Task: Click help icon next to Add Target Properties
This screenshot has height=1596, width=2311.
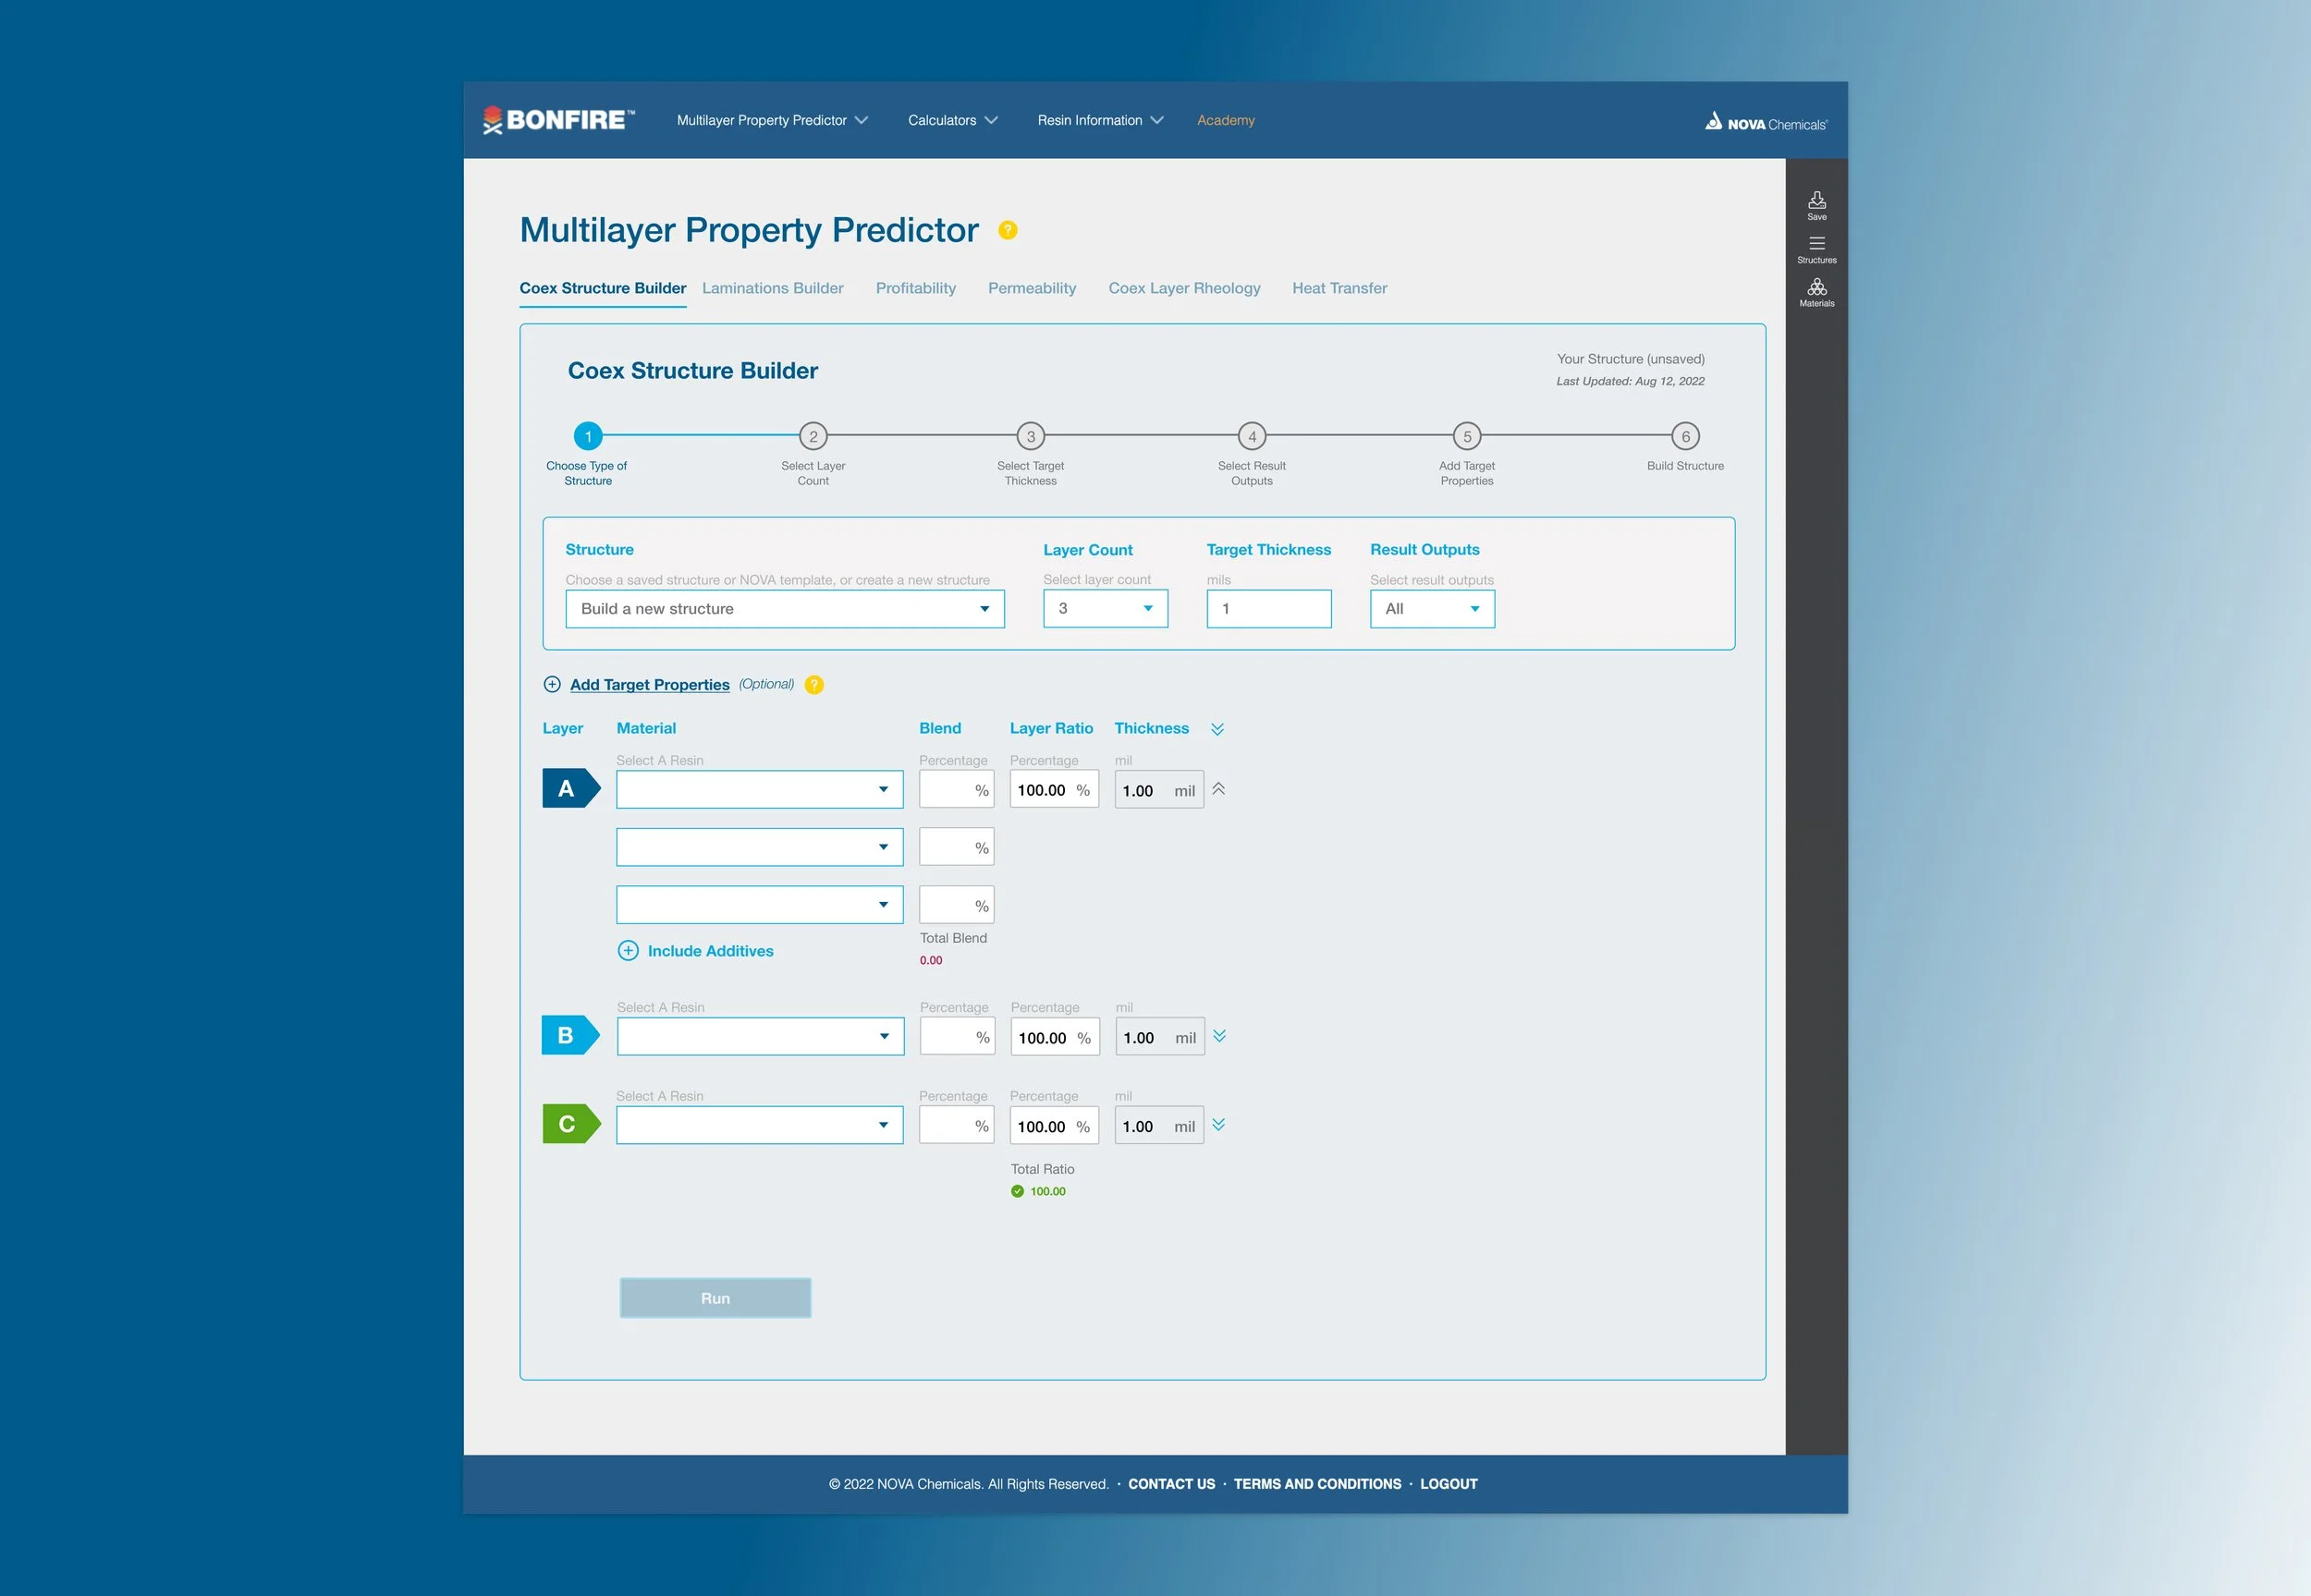Action: point(814,685)
